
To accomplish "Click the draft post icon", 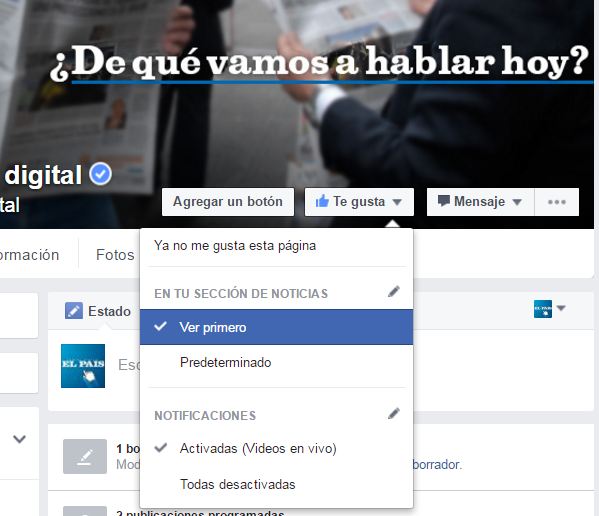I will coord(85,456).
